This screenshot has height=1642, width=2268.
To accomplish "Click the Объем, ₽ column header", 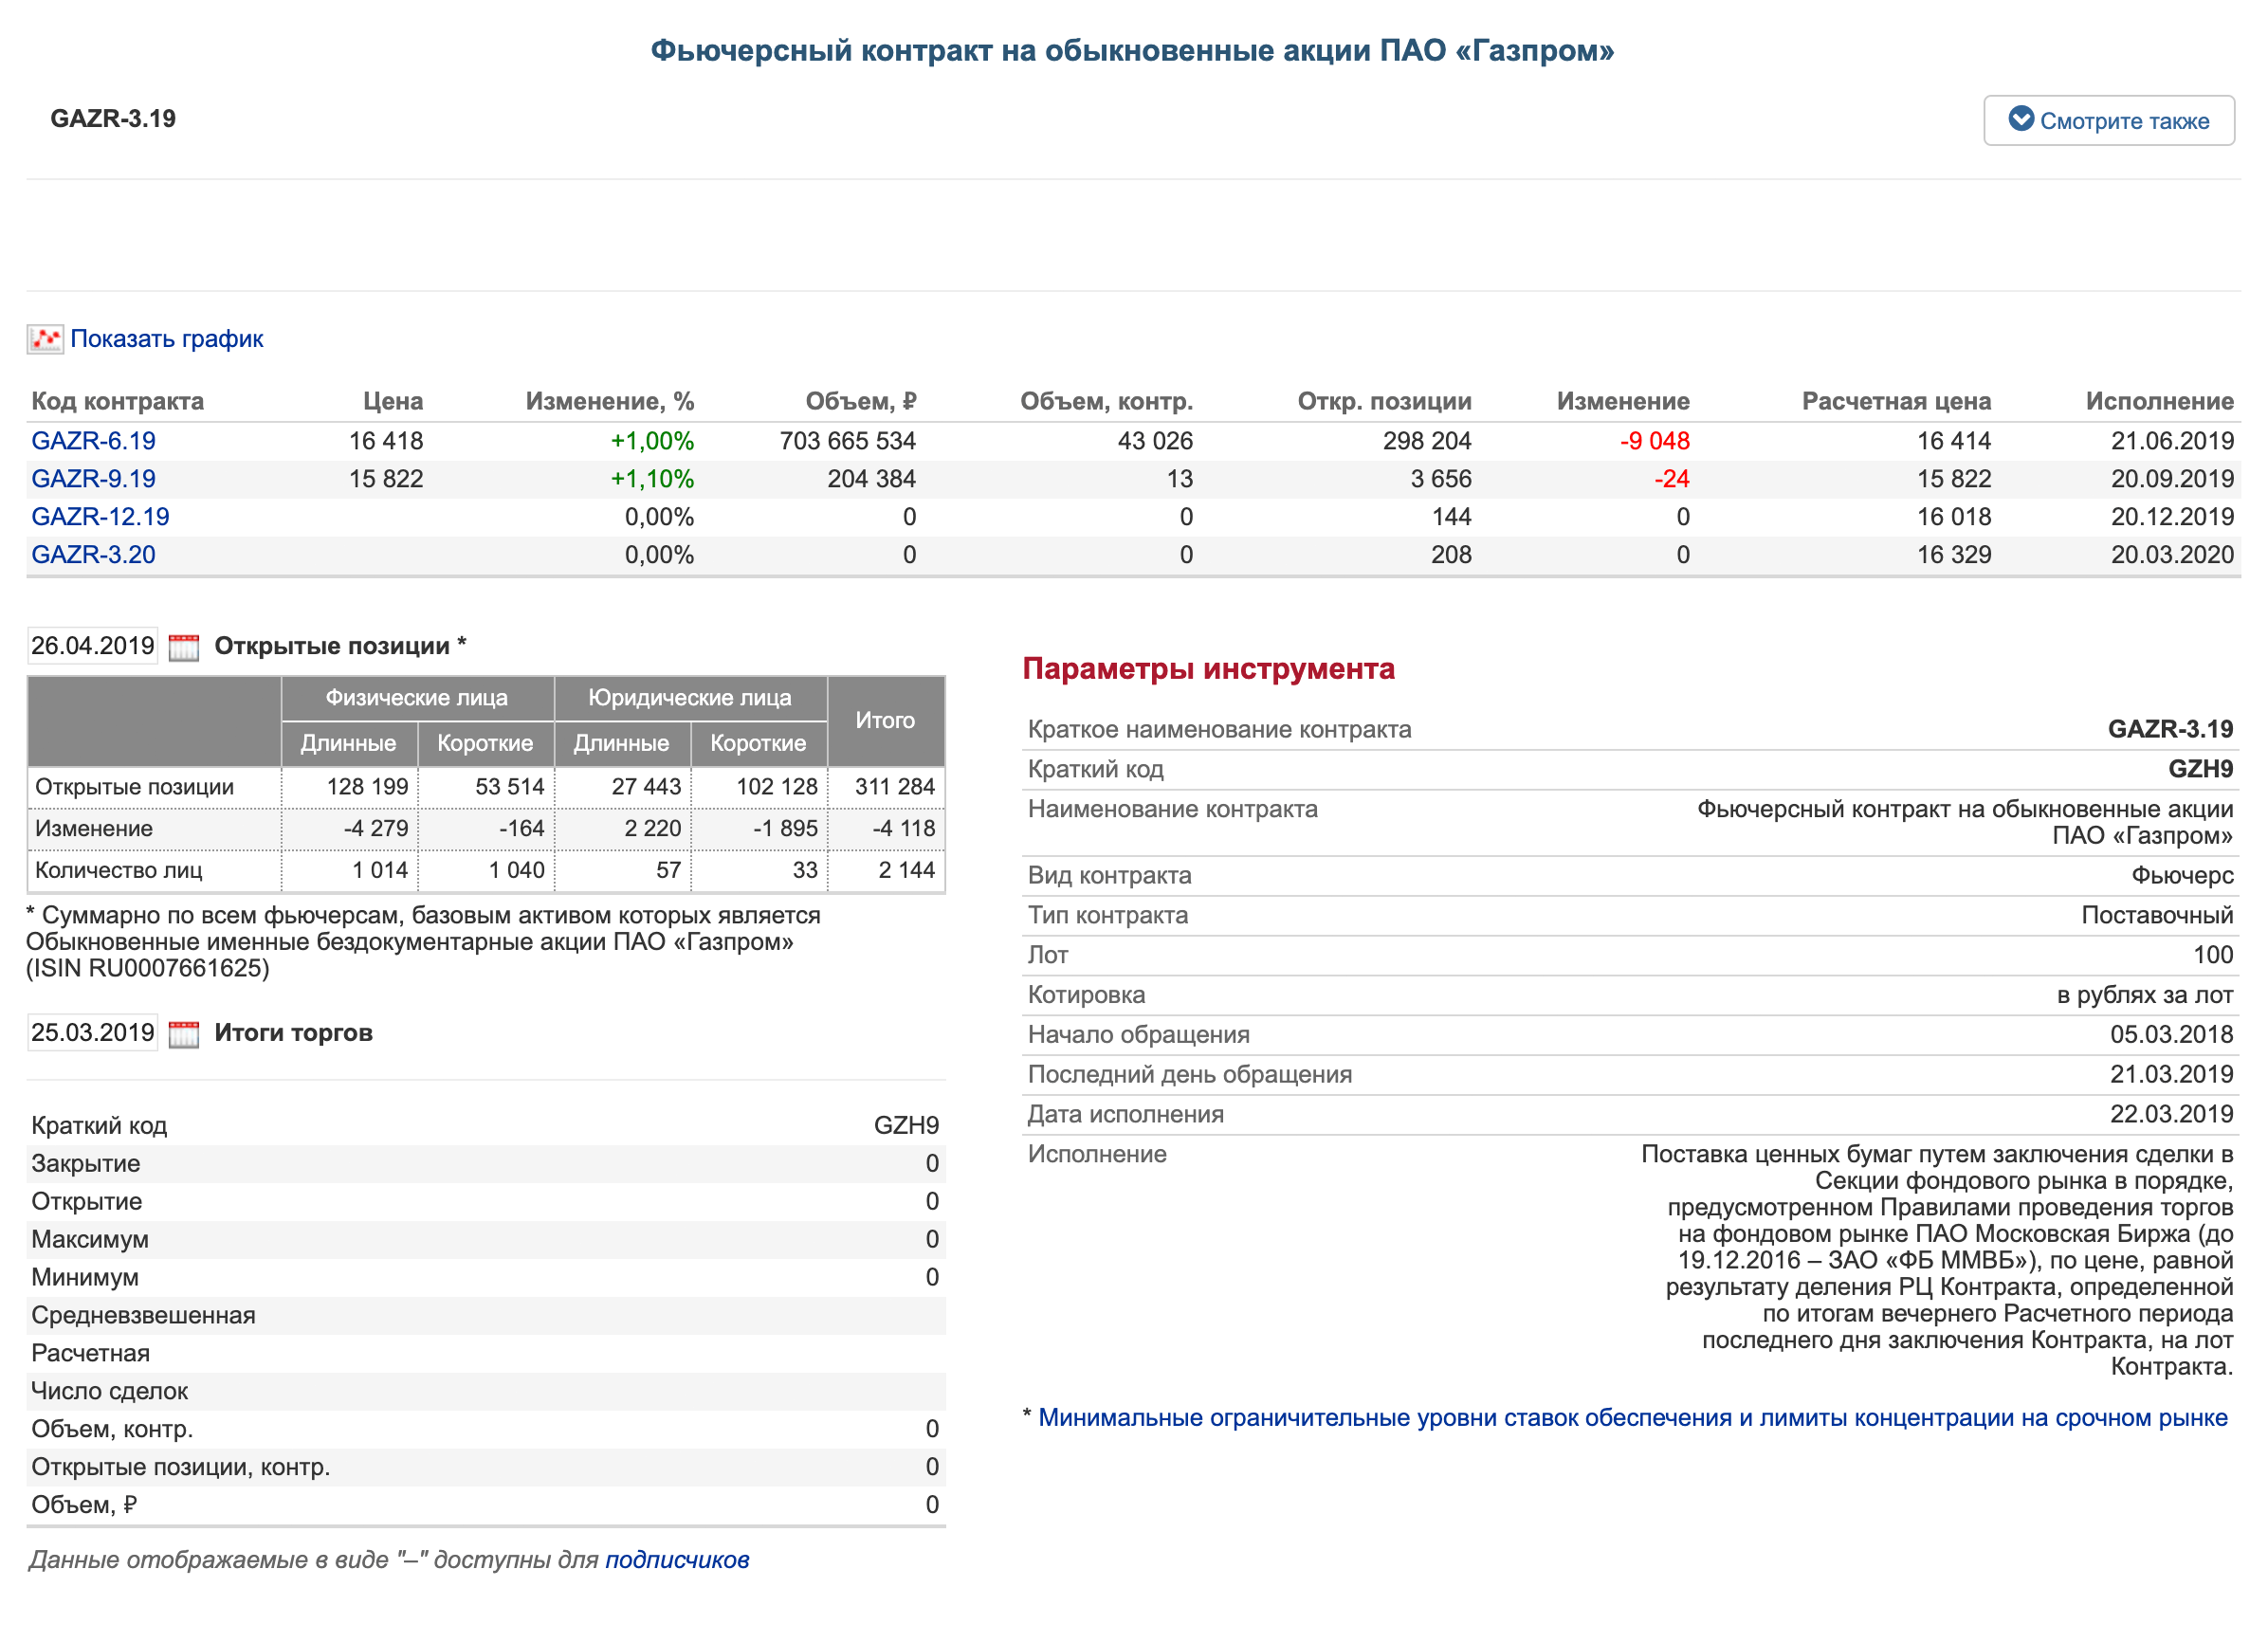I will (x=861, y=402).
